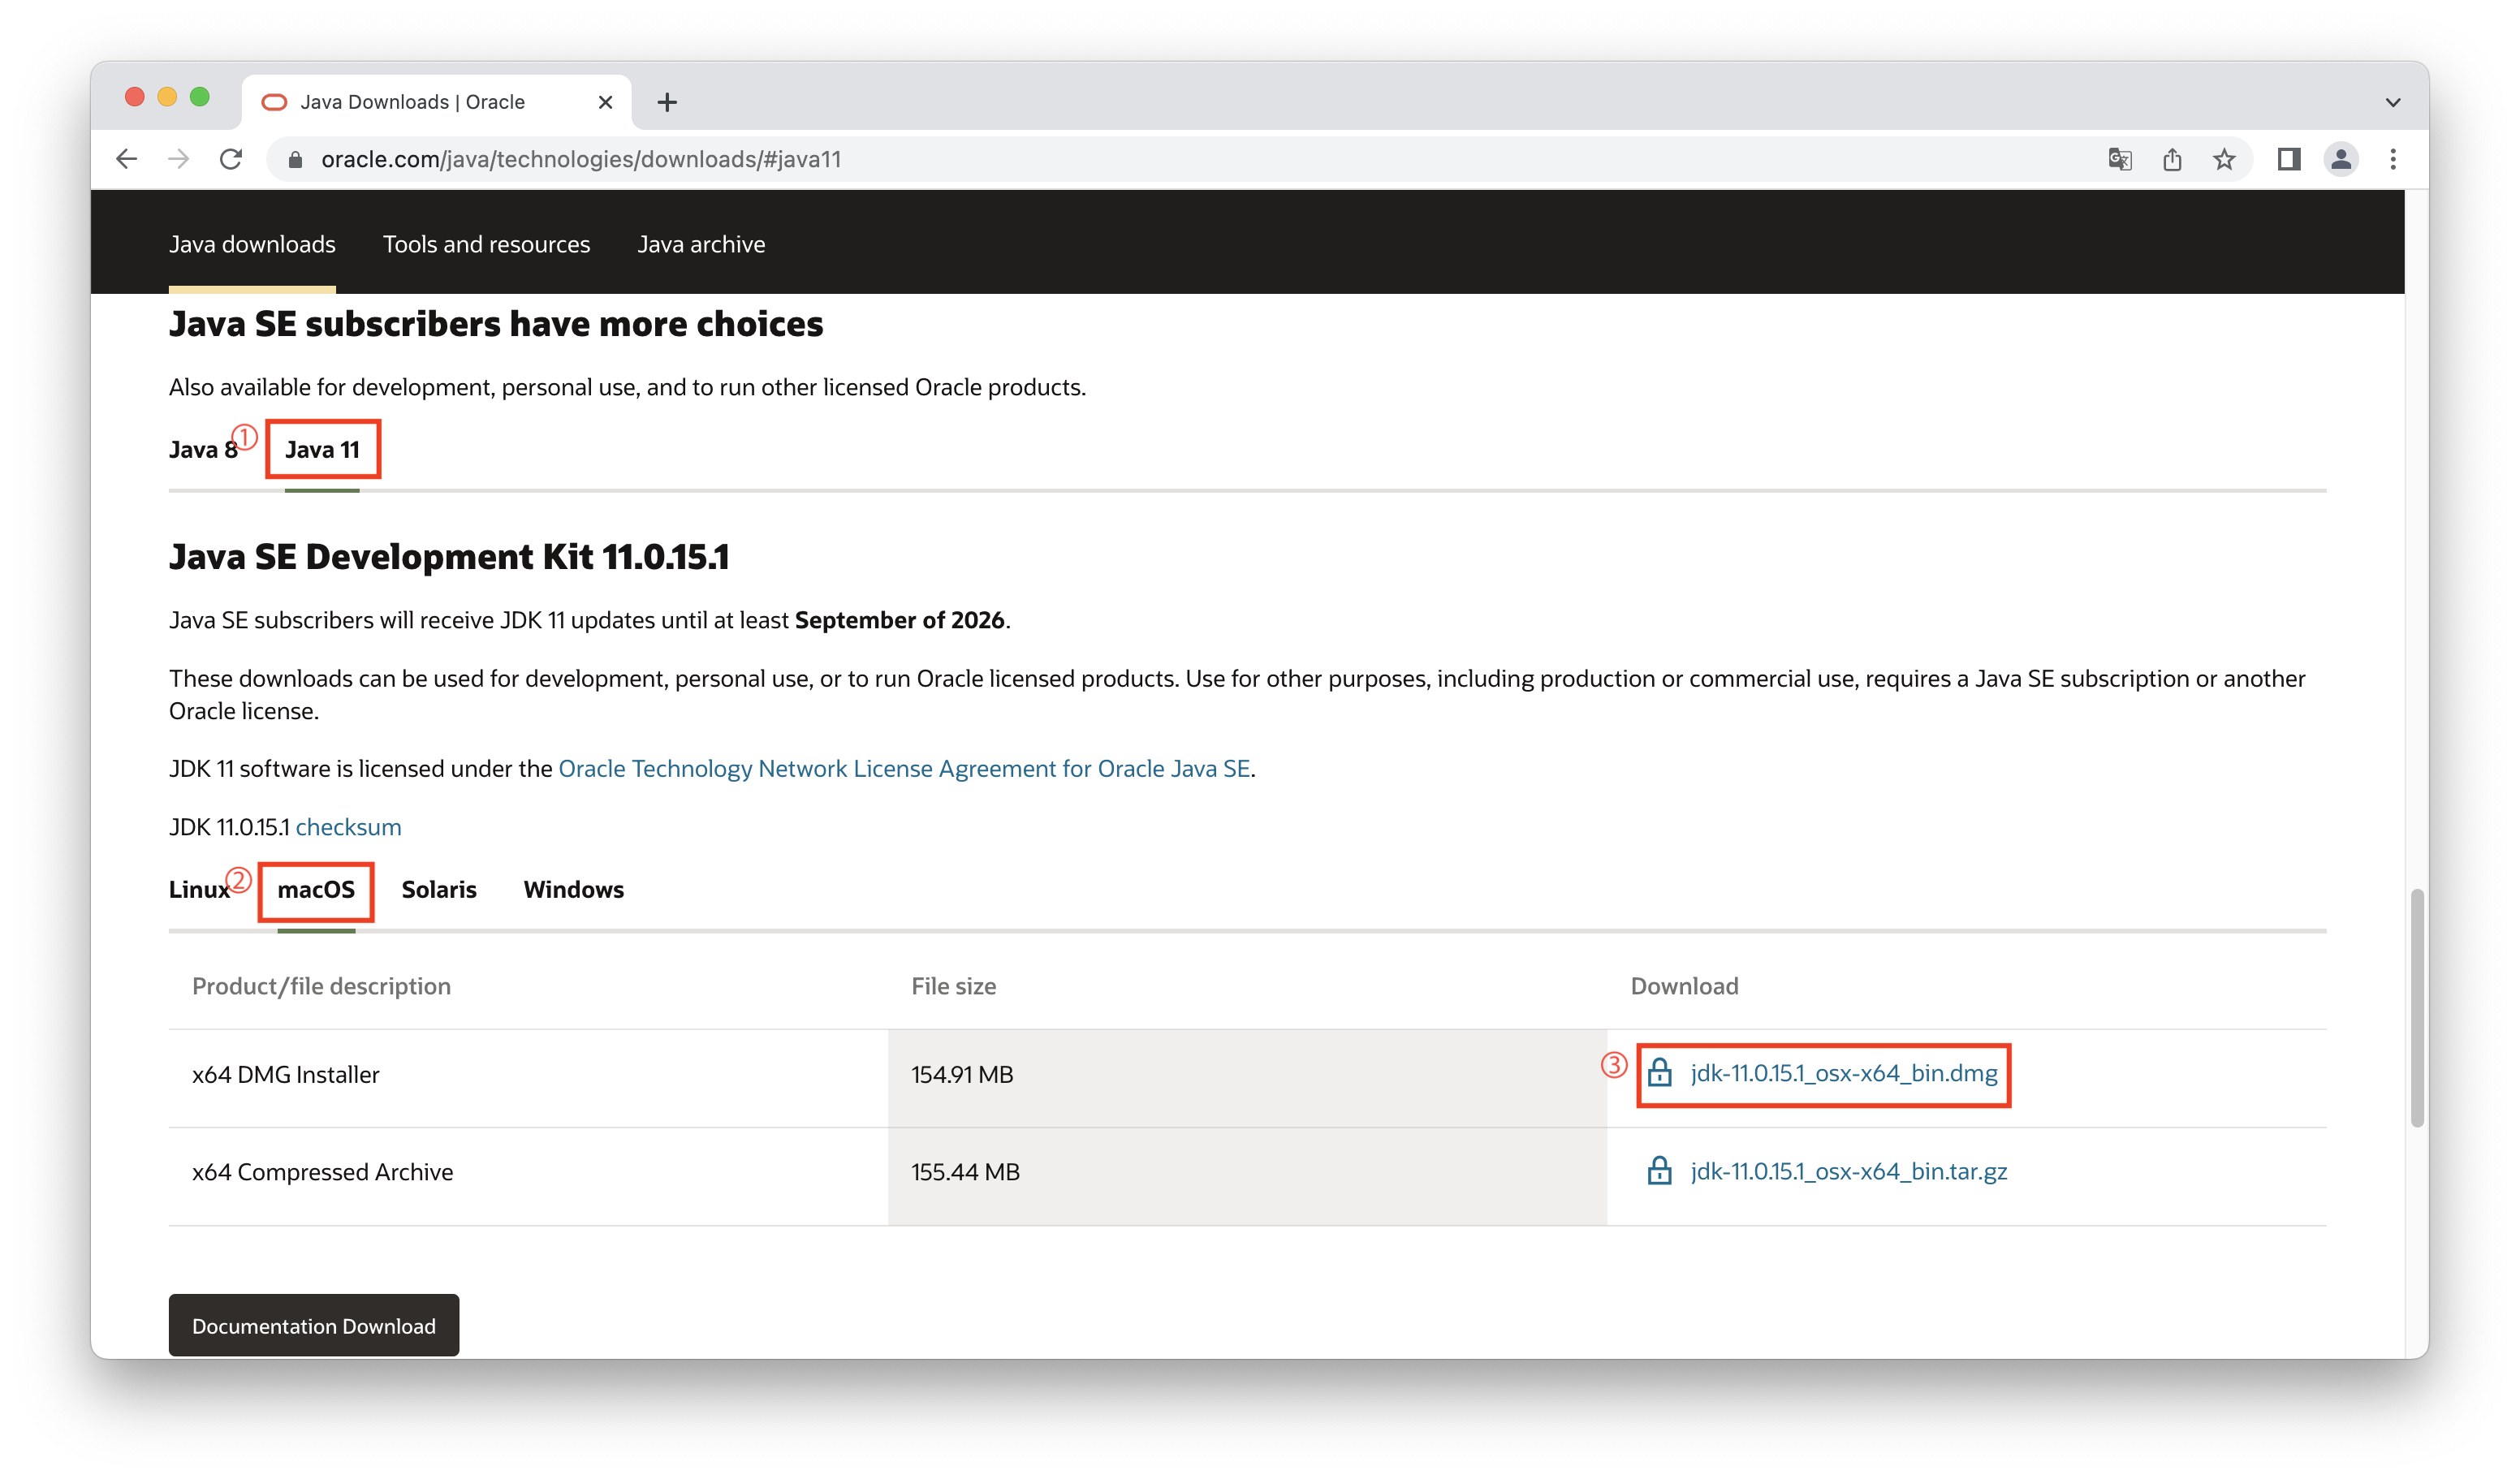This screenshot has height=1479, width=2520.
Task: Go back with the browser back arrow
Action: (126, 159)
